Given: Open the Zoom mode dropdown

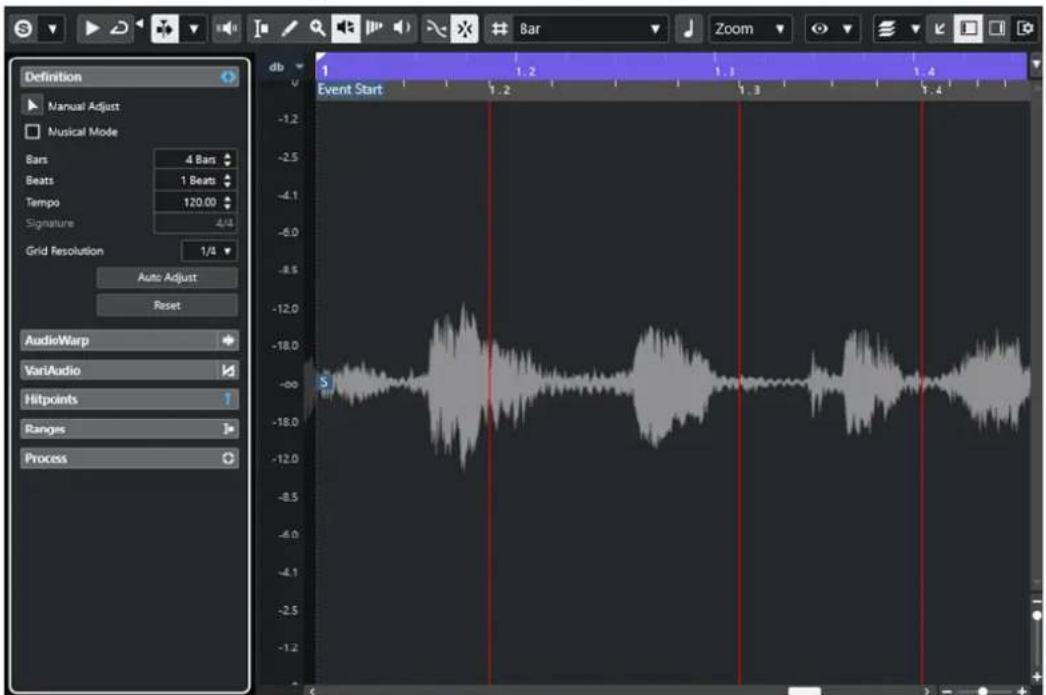Looking at the screenshot, I should [x=750, y=29].
